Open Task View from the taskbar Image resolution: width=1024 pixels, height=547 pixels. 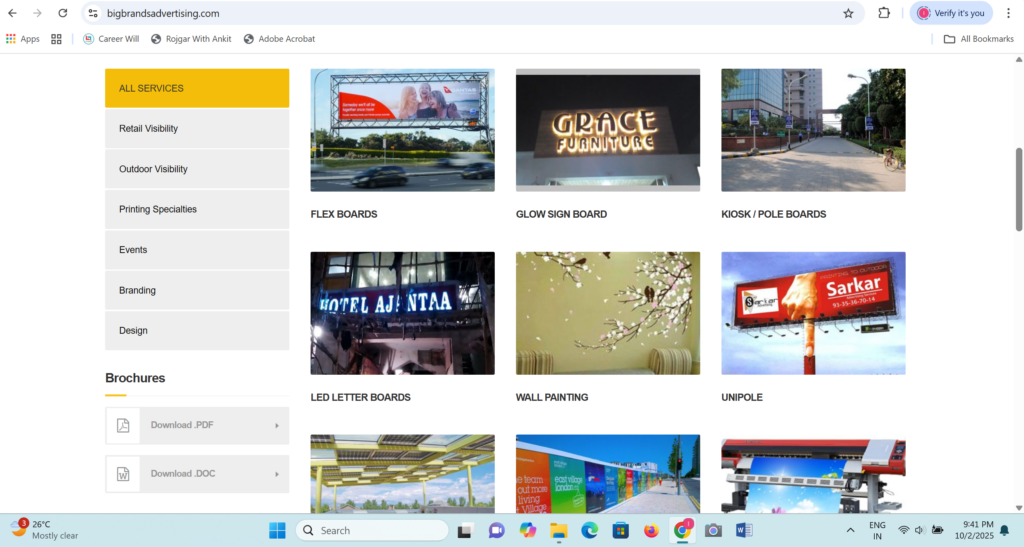tap(465, 531)
